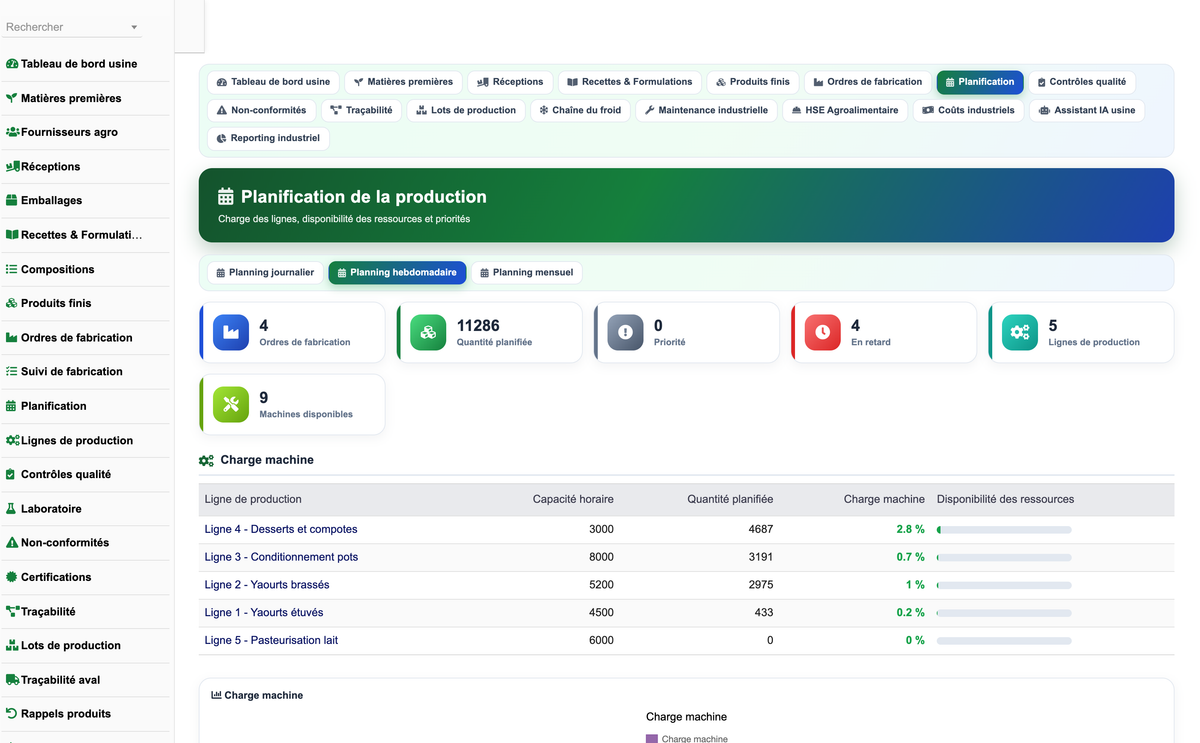Click the Certifications sidebar badge icon
This screenshot has height=743, width=1200.
click(x=12, y=577)
